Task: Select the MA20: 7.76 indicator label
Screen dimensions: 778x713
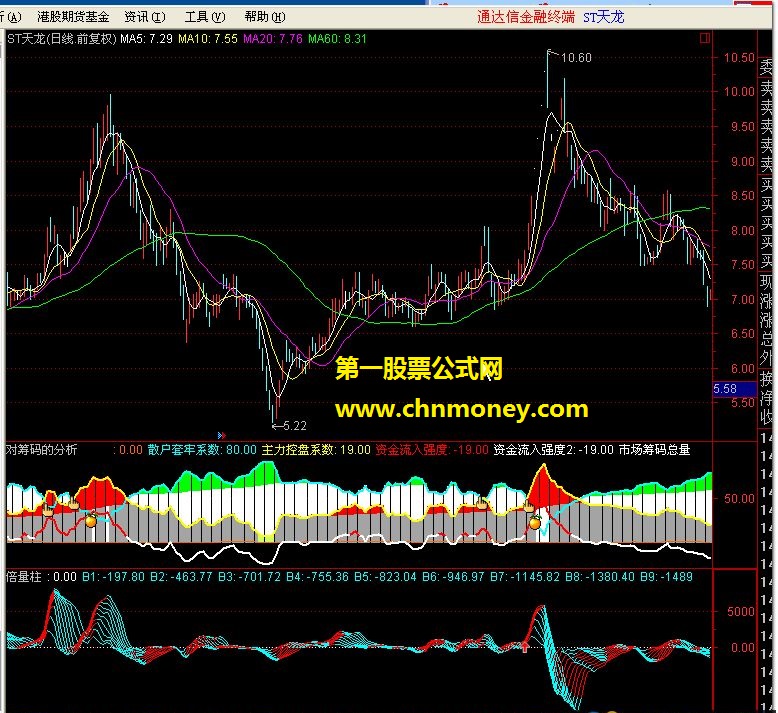Action: tap(273, 39)
